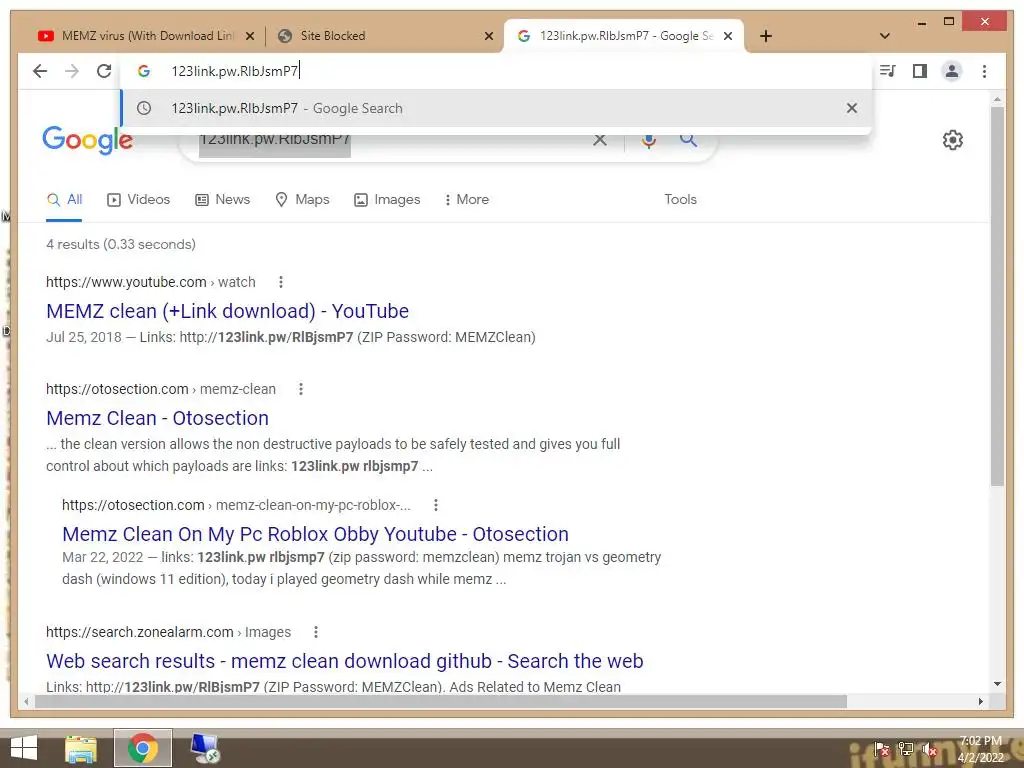Screen dimensions: 1024x768
Task: Open Memz Clean On My Pc Roblox result
Action: tap(315, 534)
